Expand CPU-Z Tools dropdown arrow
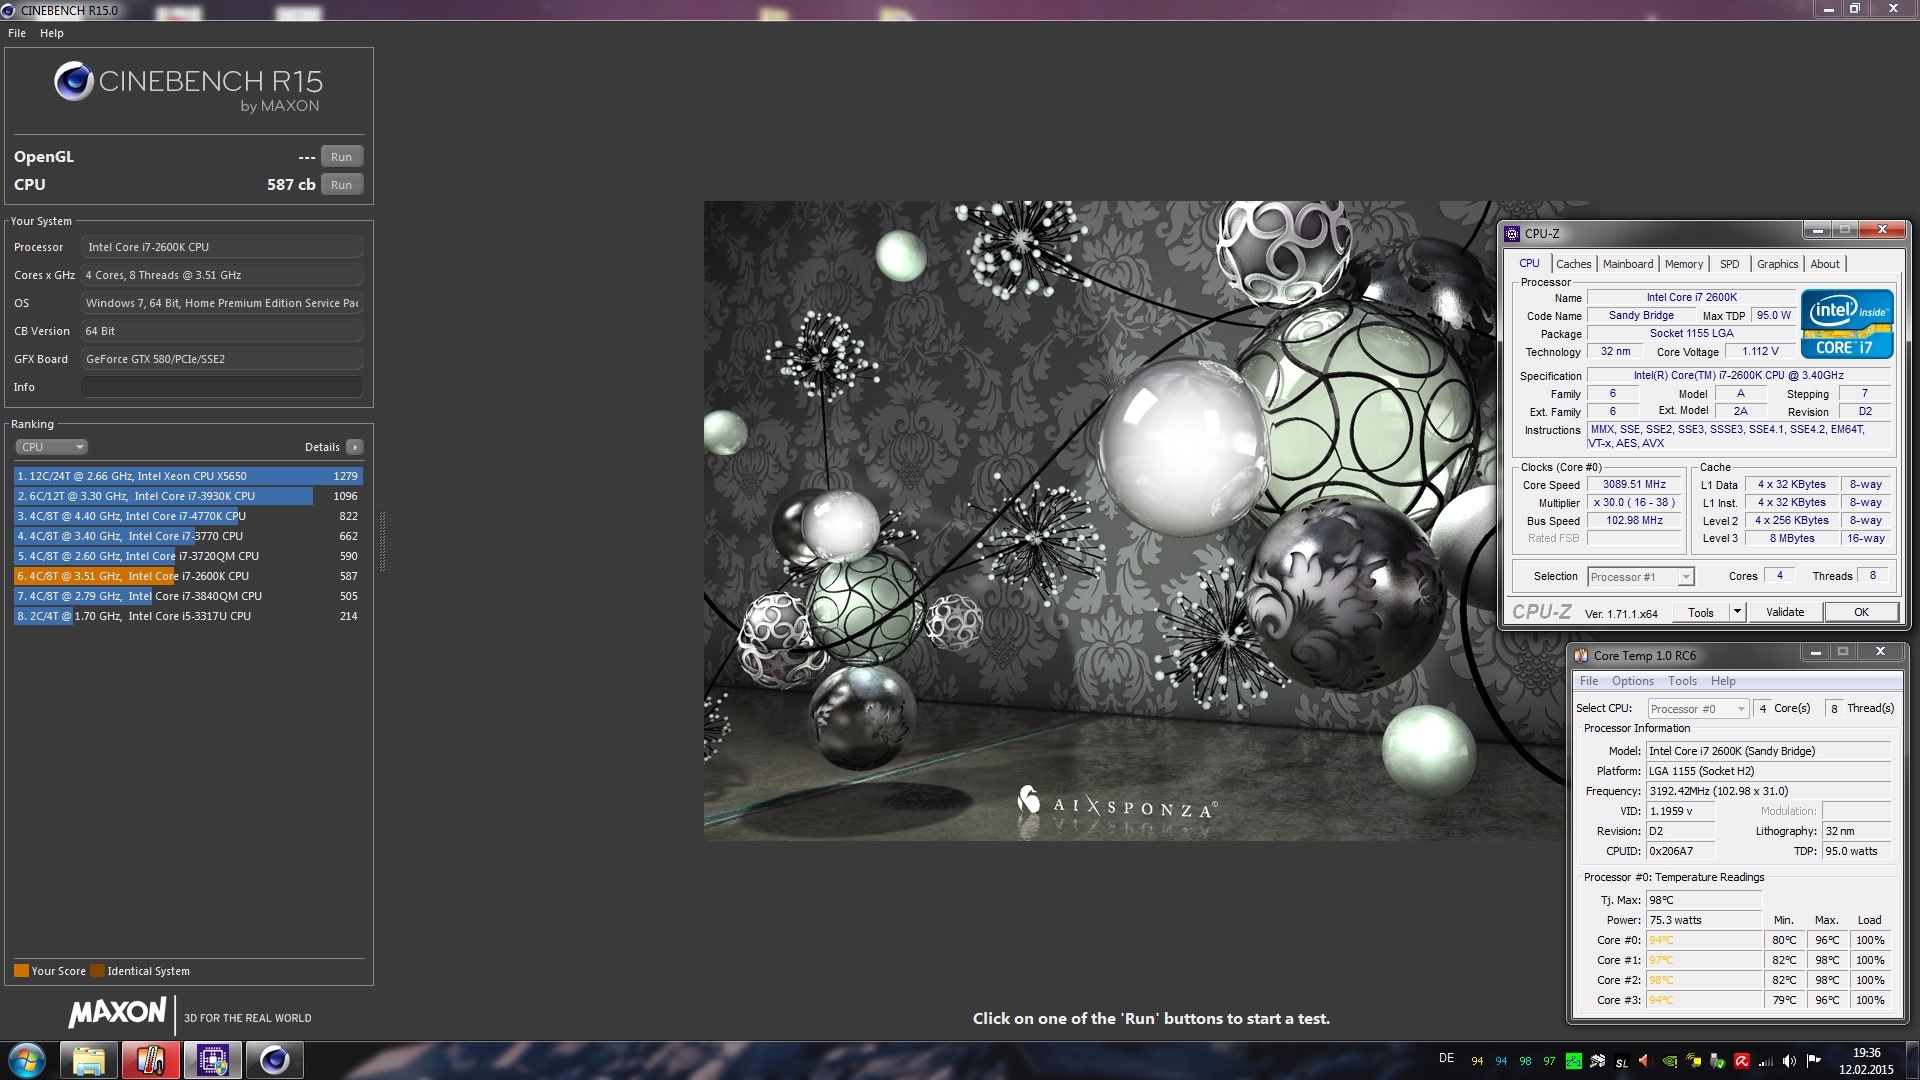Image resolution: width=1920 pixels, height=1080 pixels. (x=1737, y=612)
